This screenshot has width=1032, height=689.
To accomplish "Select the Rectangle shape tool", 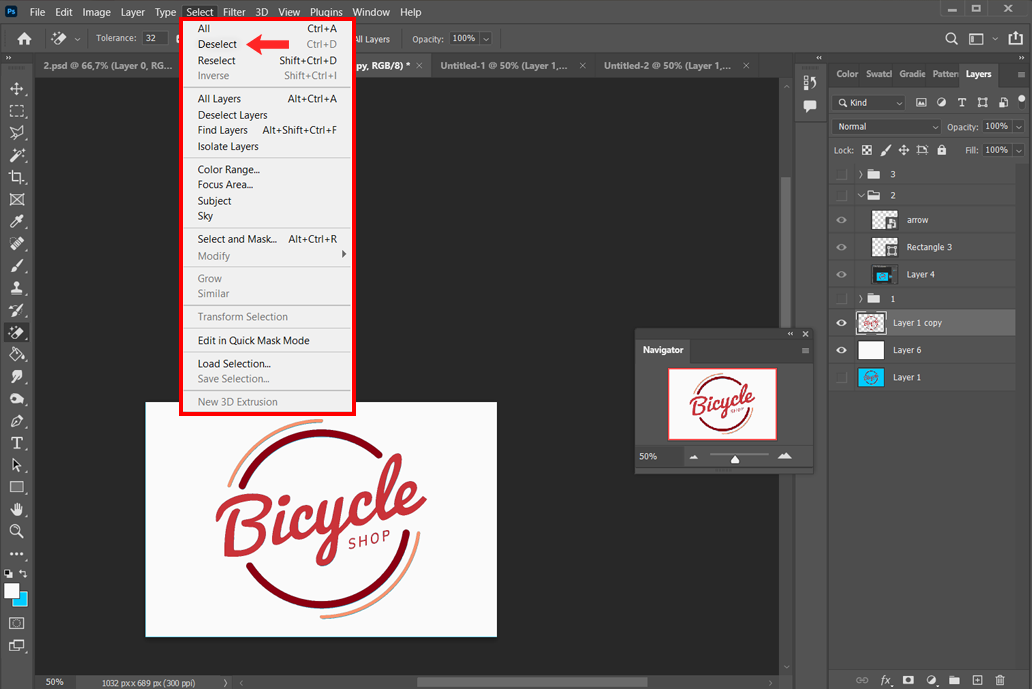I will pyautogui.click(x=17, y=487).
